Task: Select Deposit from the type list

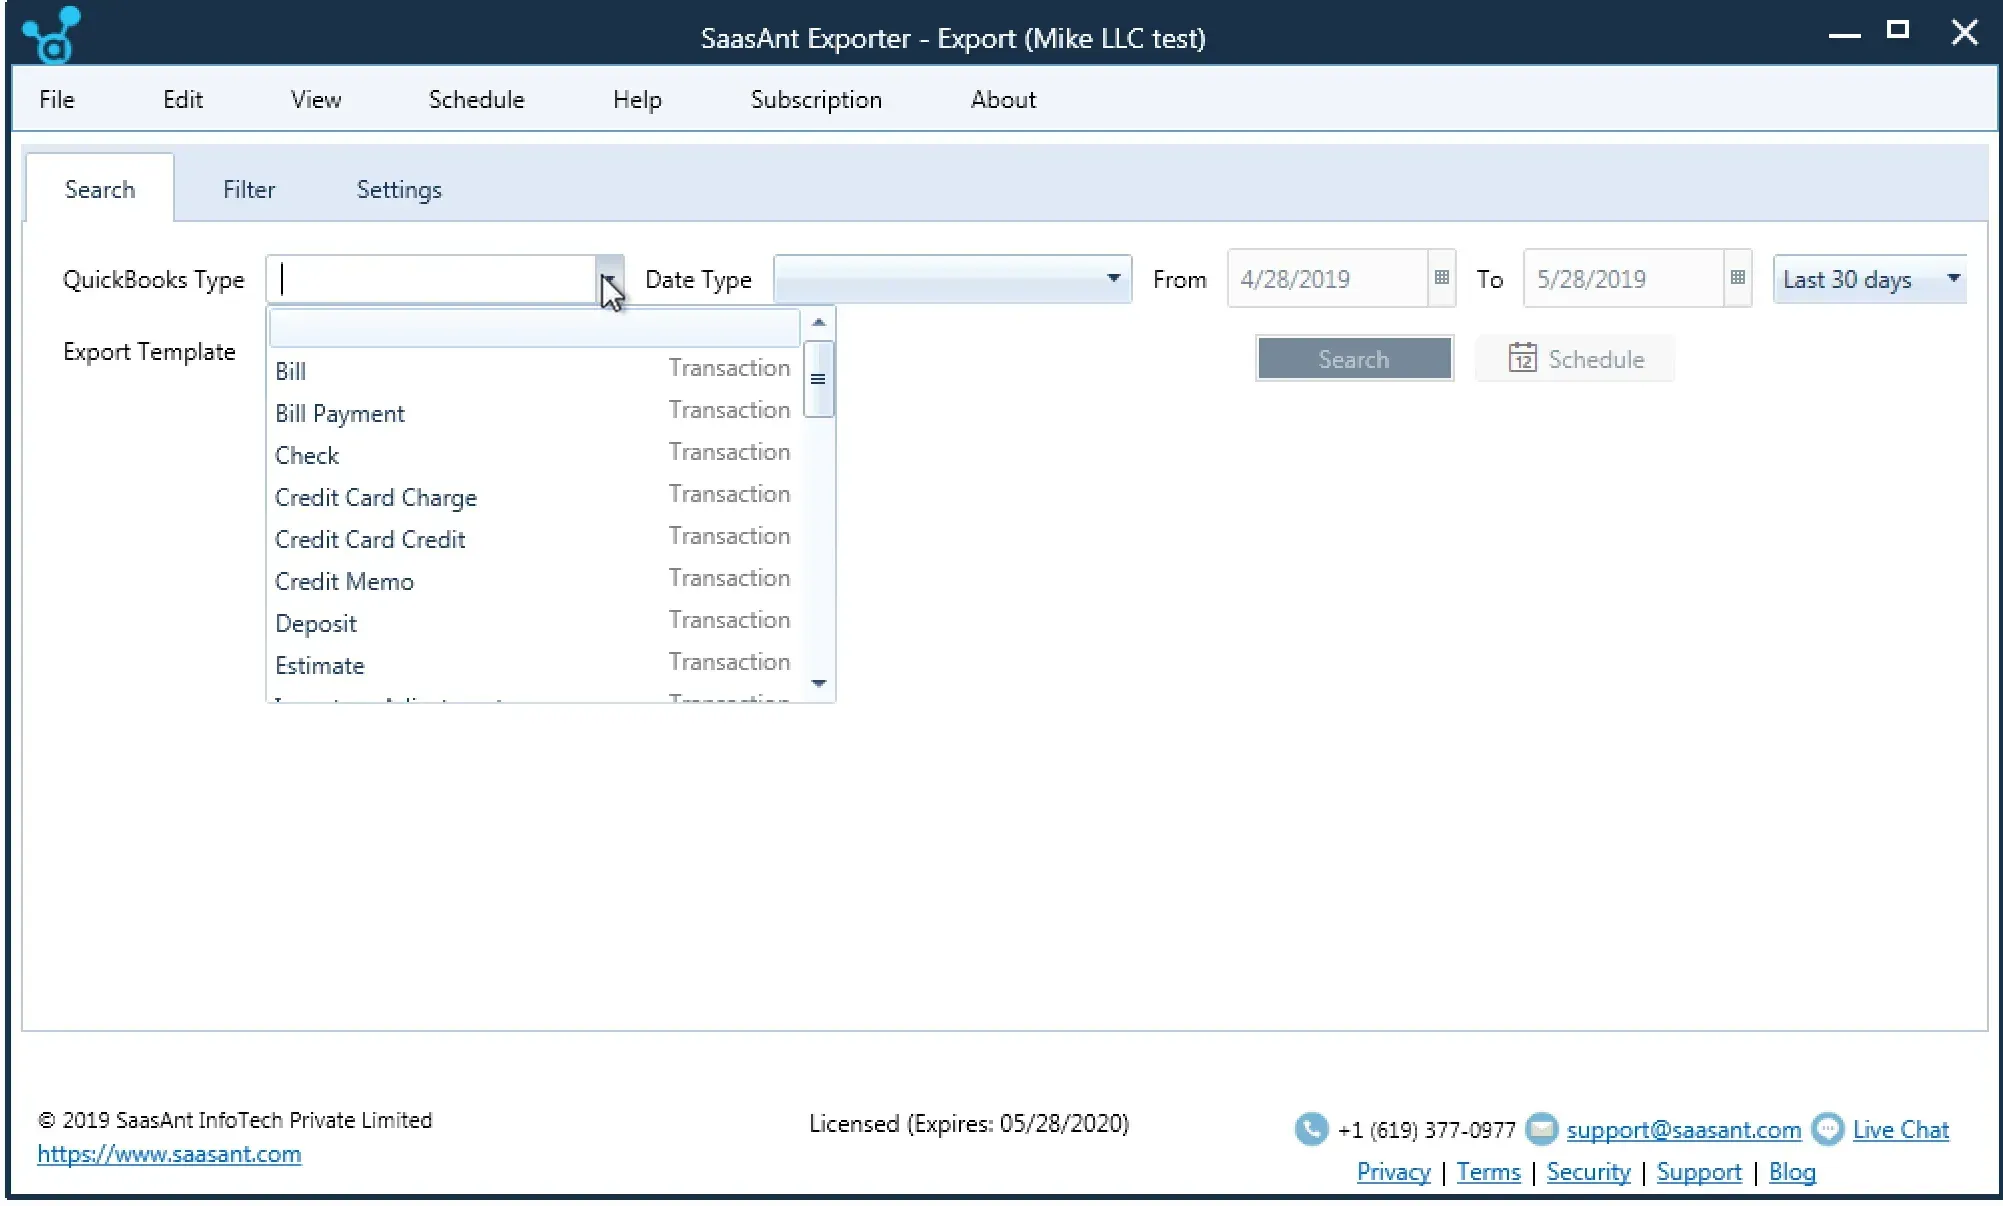Action: click(535, 623)
